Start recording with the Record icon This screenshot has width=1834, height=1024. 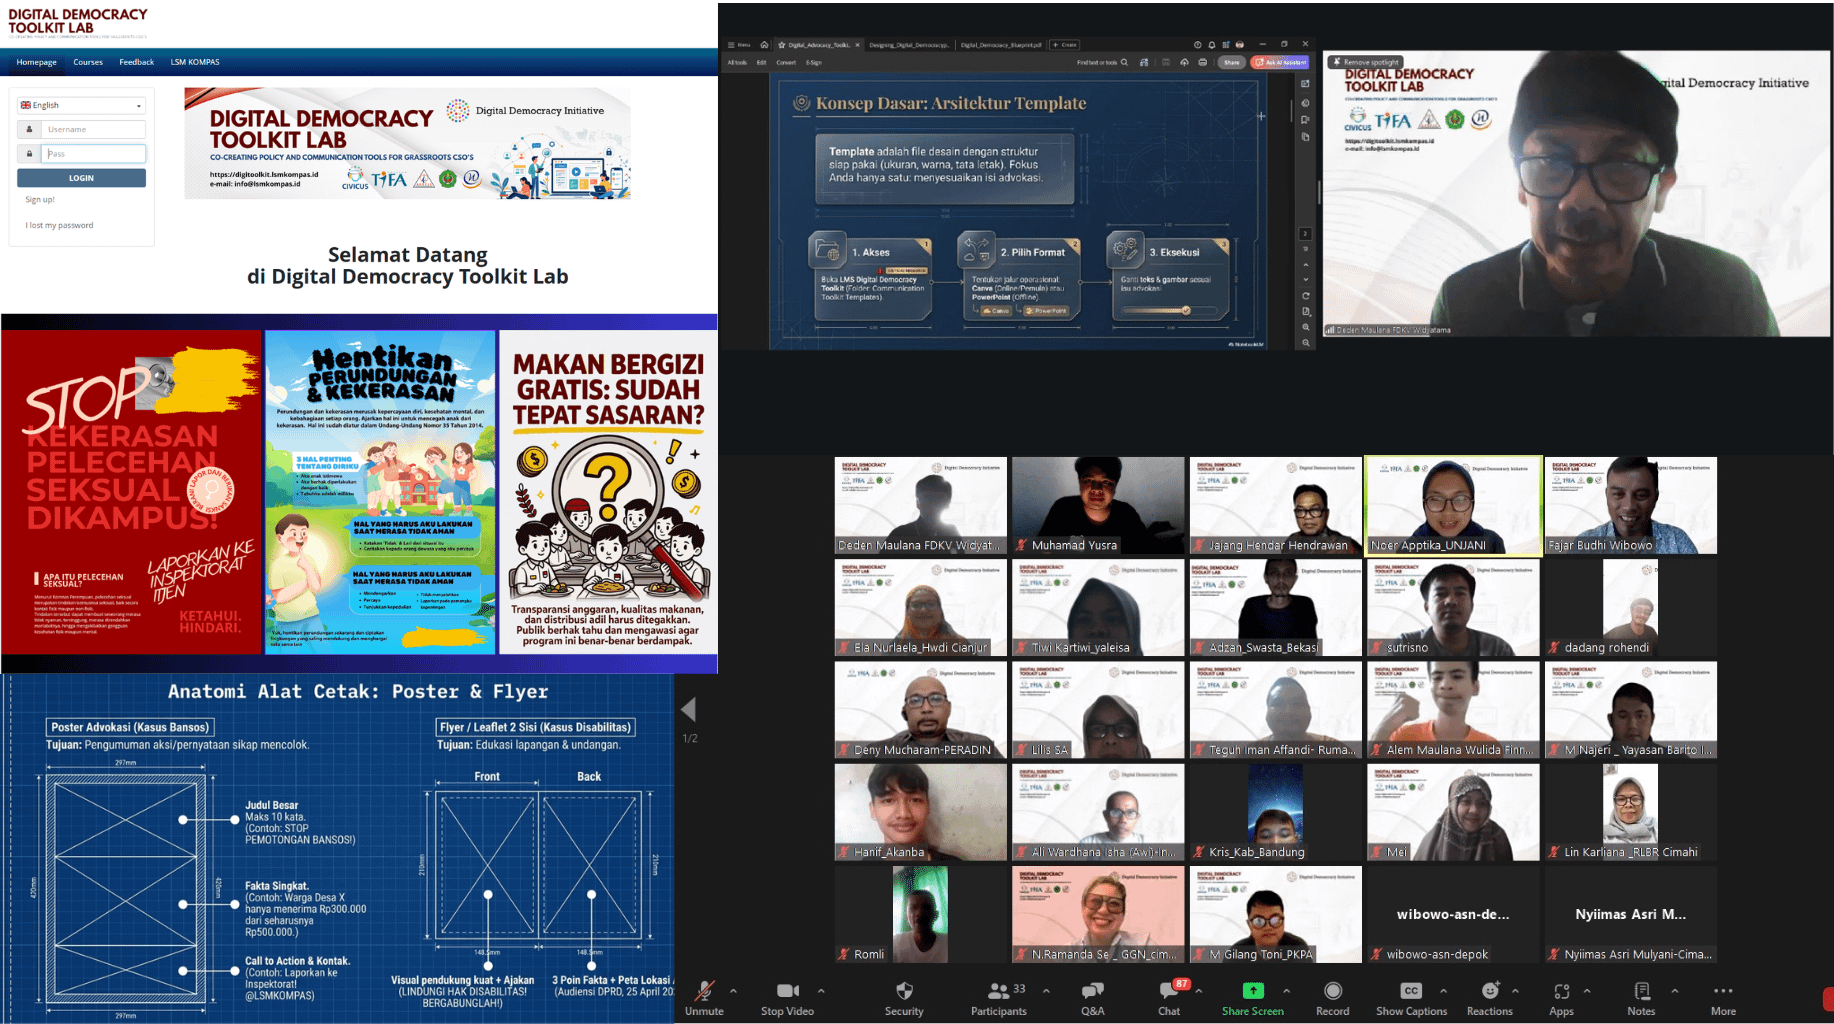click(x=1332, y=991)
